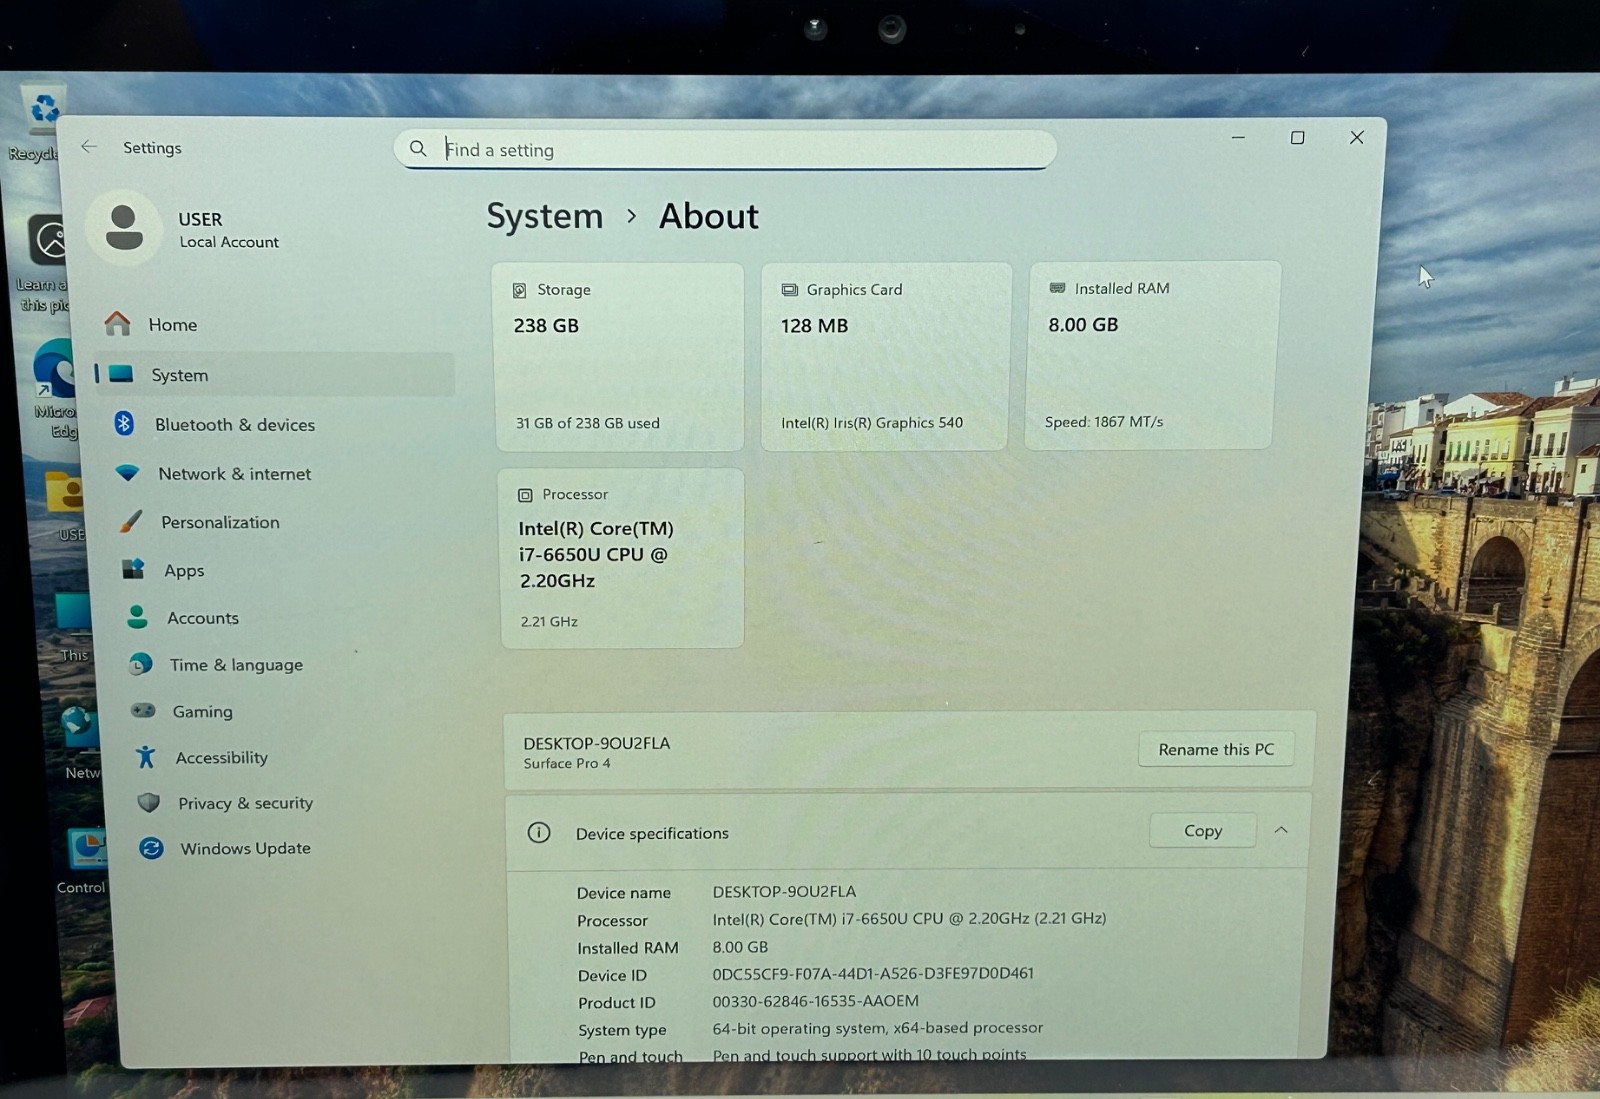Click the Time & language globe icon
The width and height of the screenshot is (1600, 1099).
141,664
